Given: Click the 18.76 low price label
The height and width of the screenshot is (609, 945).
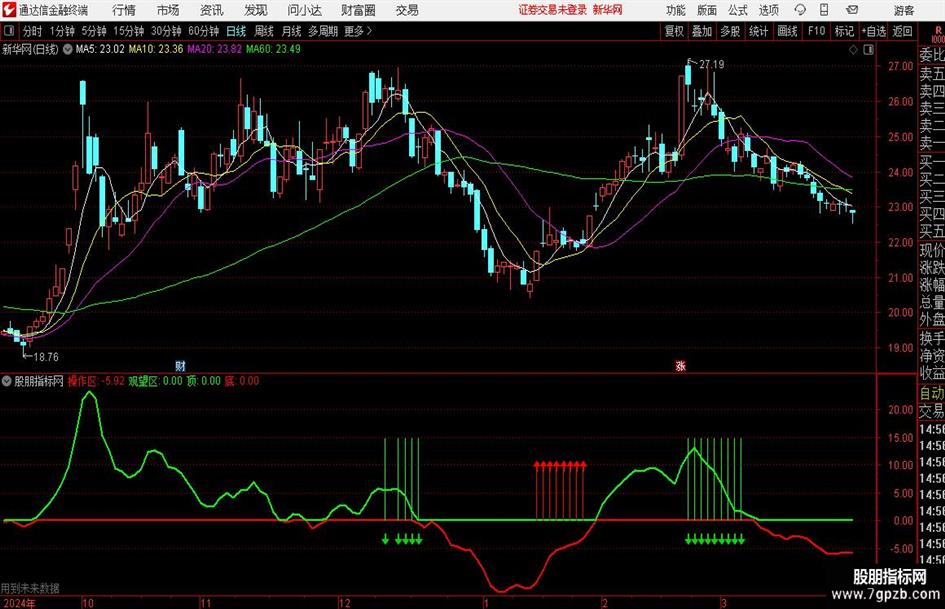Looking at the screenshot, I should (x=46, y=357).
